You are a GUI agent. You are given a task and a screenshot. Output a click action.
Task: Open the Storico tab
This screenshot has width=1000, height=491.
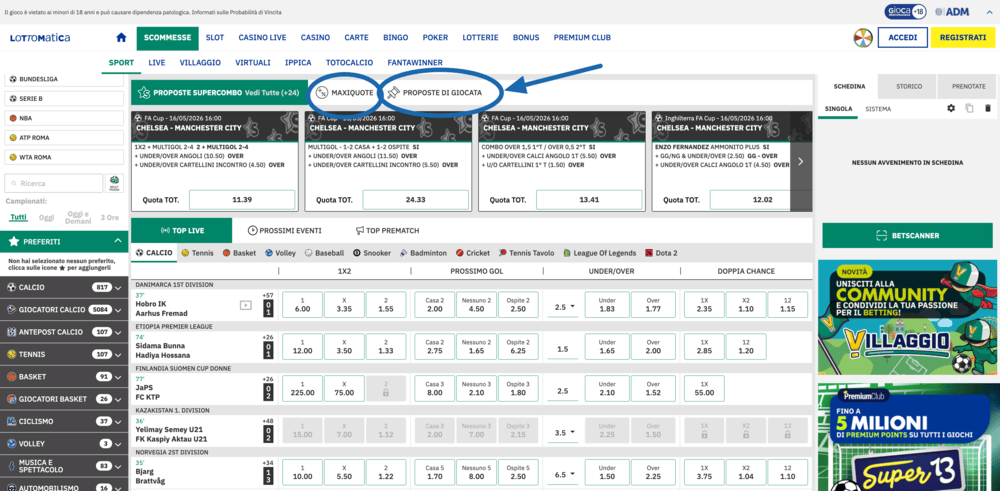pyautogui.click(x=908, y=86)
